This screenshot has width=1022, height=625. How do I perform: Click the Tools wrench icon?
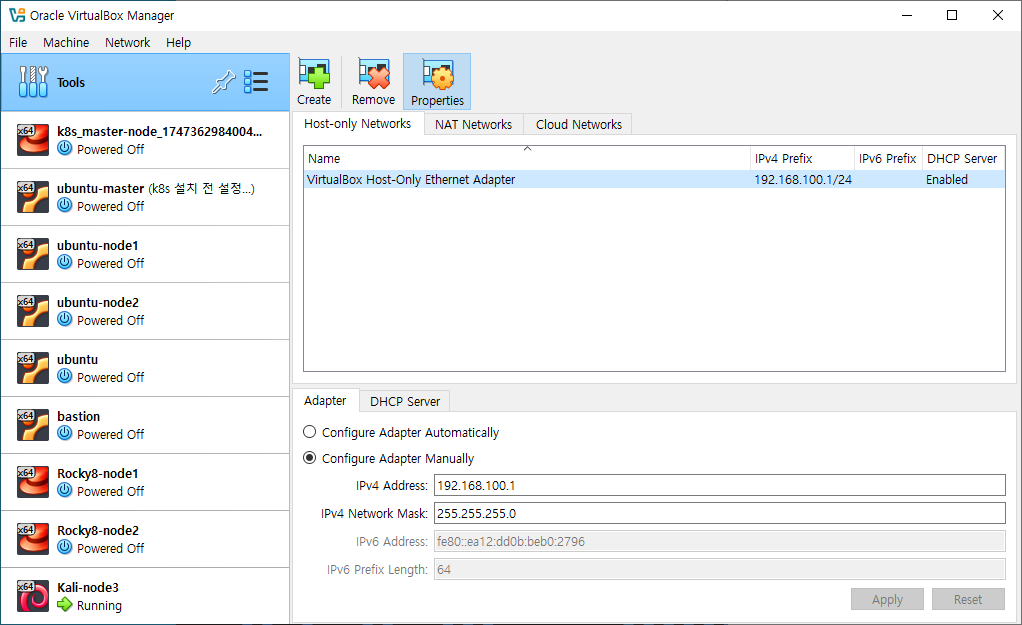click(x=33, y=82)
